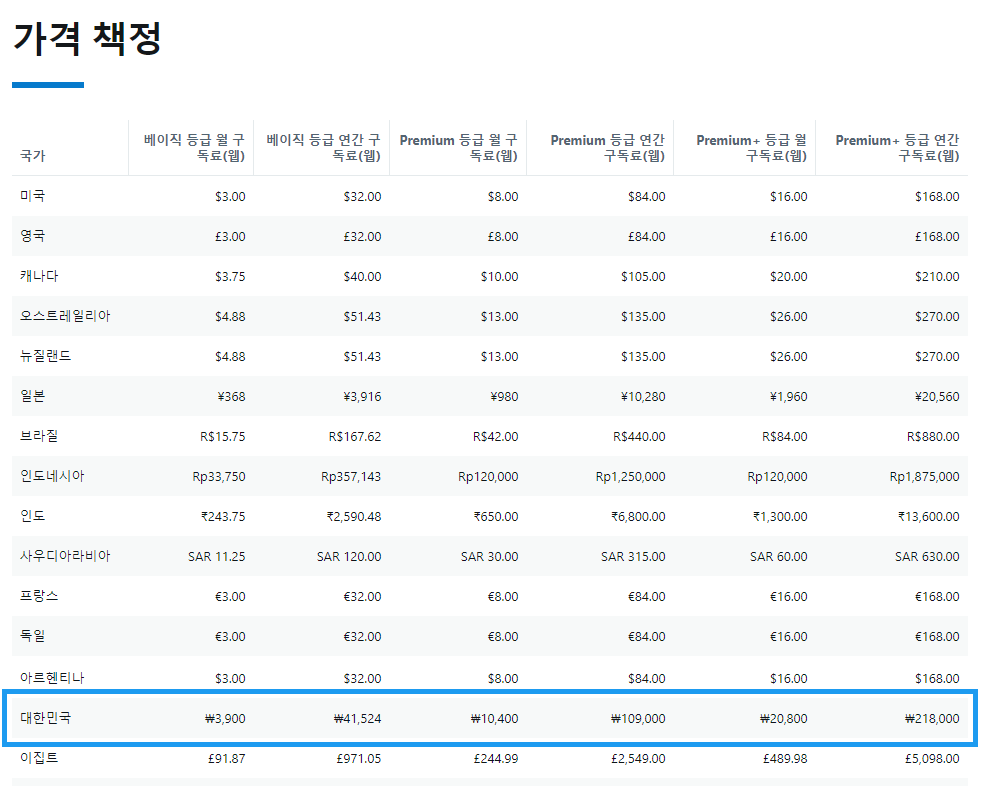Click the £84.00 cell in 영국 row

(x=647, y=236)
